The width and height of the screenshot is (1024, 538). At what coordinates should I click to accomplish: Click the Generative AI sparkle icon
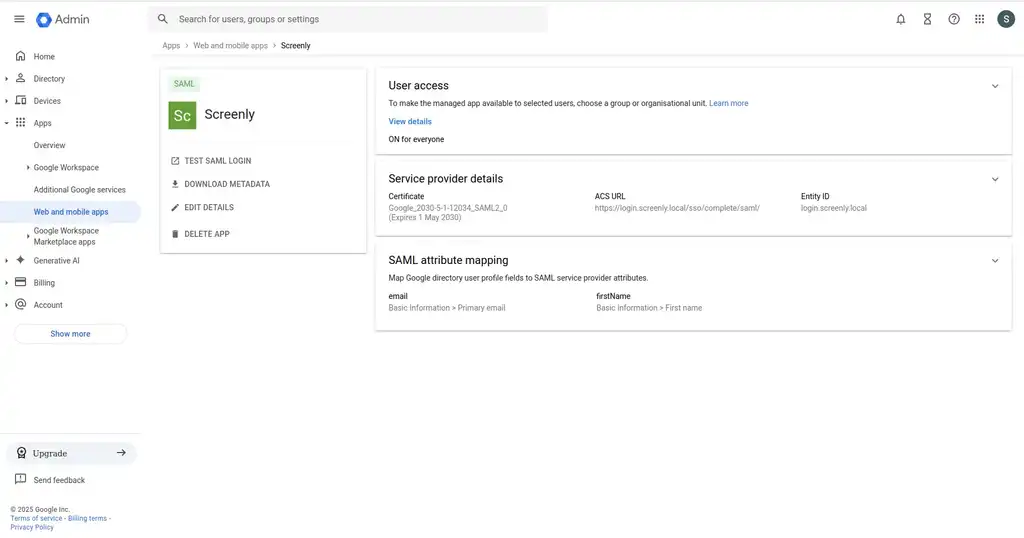tap(20, 260)
